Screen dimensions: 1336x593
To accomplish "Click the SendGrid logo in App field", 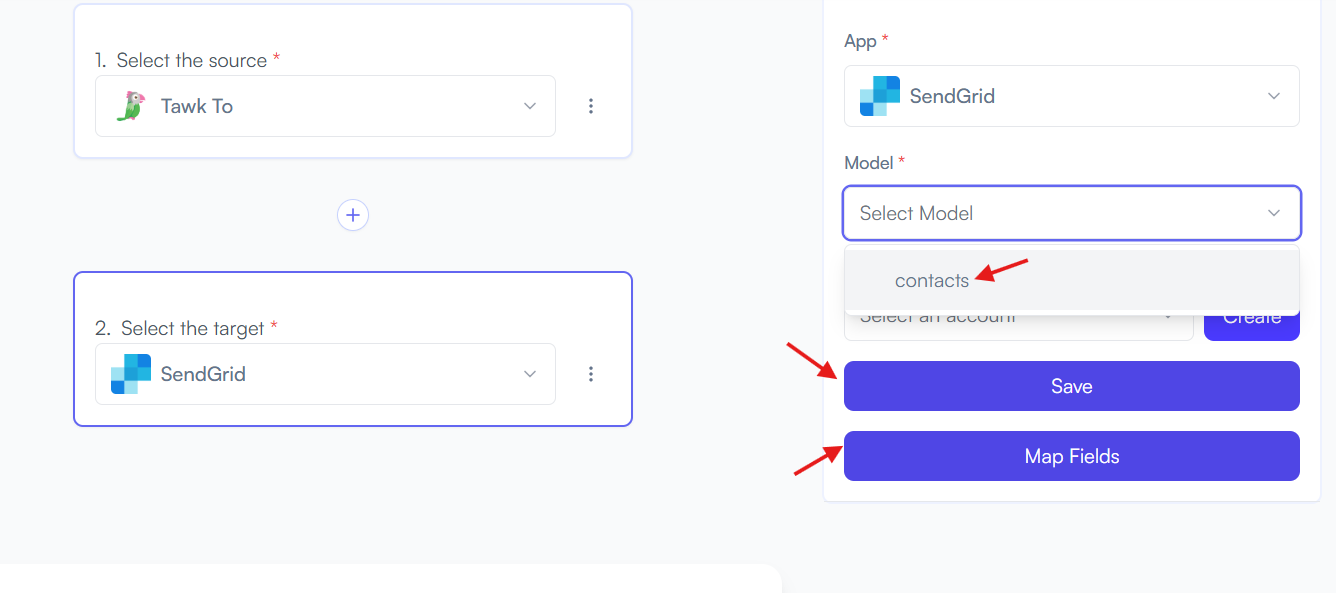I will point(880,96).
